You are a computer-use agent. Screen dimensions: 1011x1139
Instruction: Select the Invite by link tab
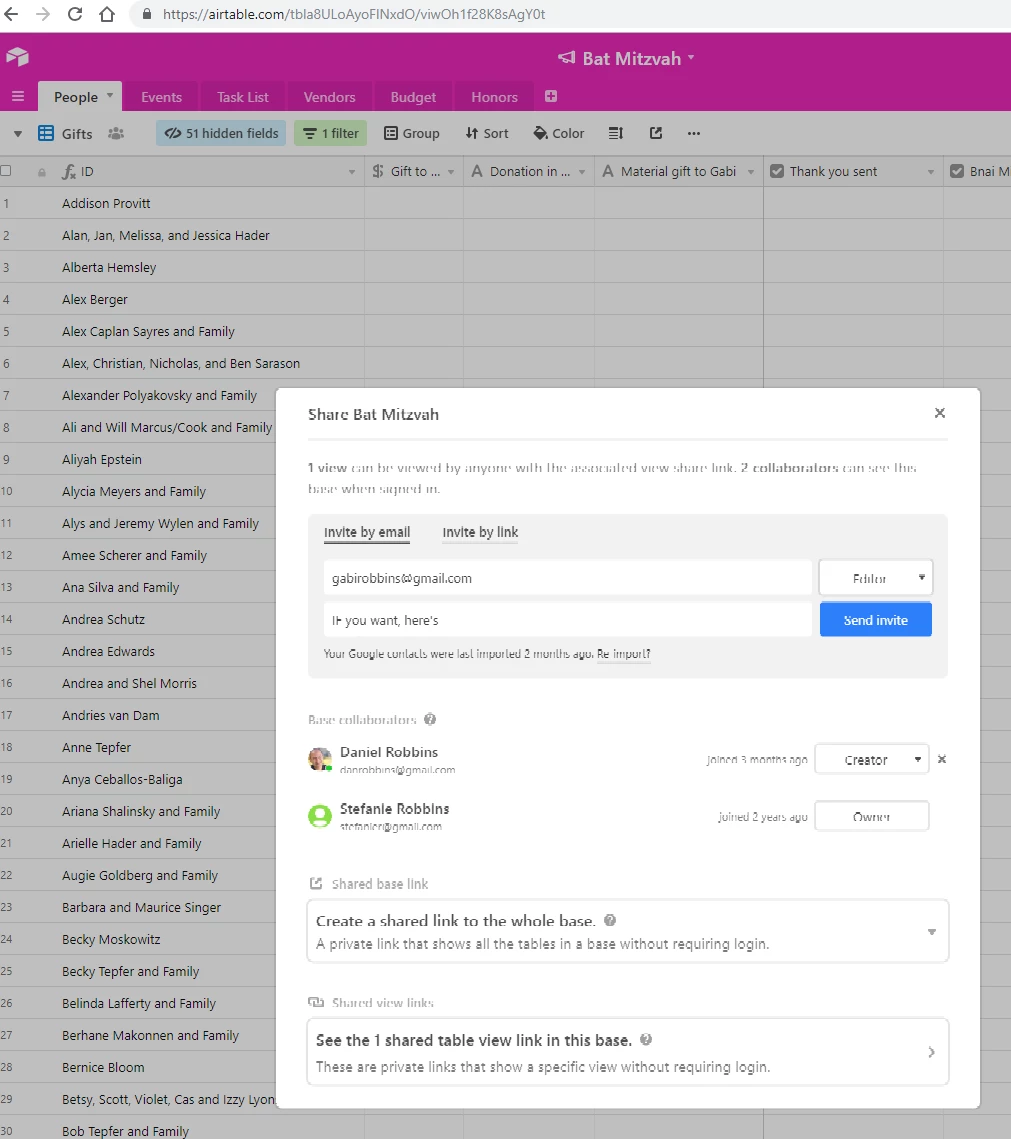tap(480, 532)
